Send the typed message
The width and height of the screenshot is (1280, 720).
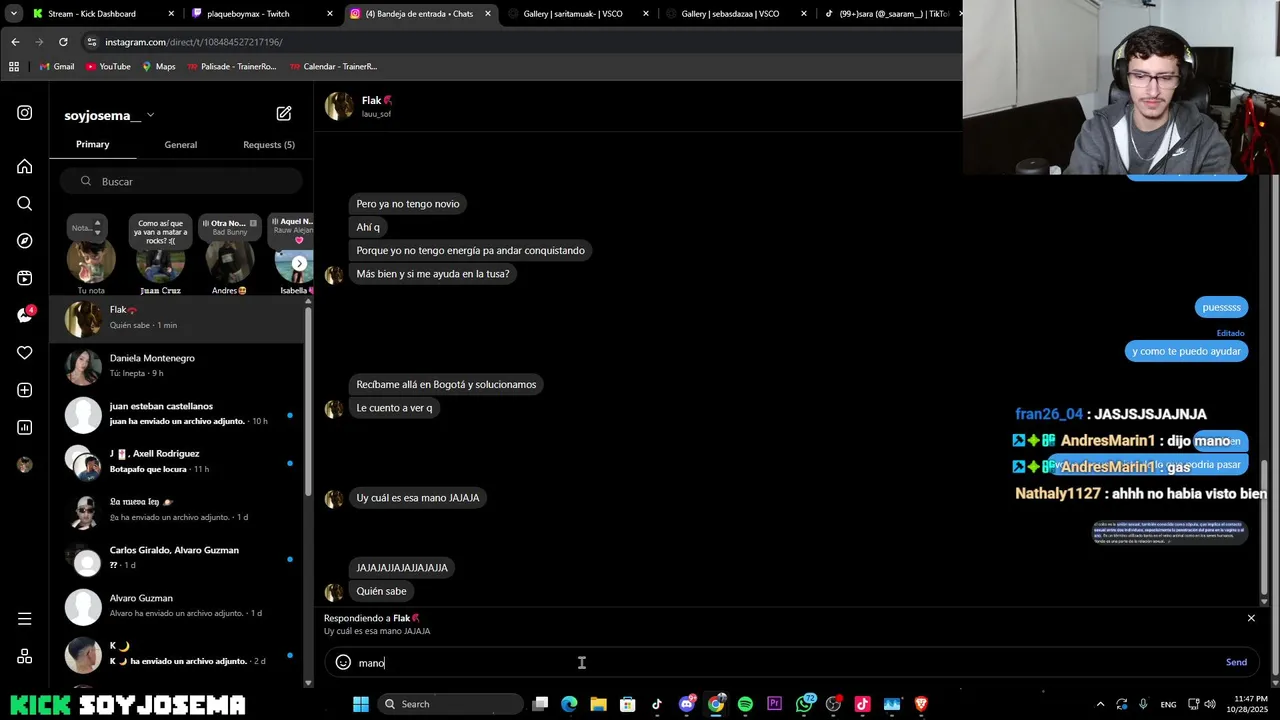[1236, 662]
